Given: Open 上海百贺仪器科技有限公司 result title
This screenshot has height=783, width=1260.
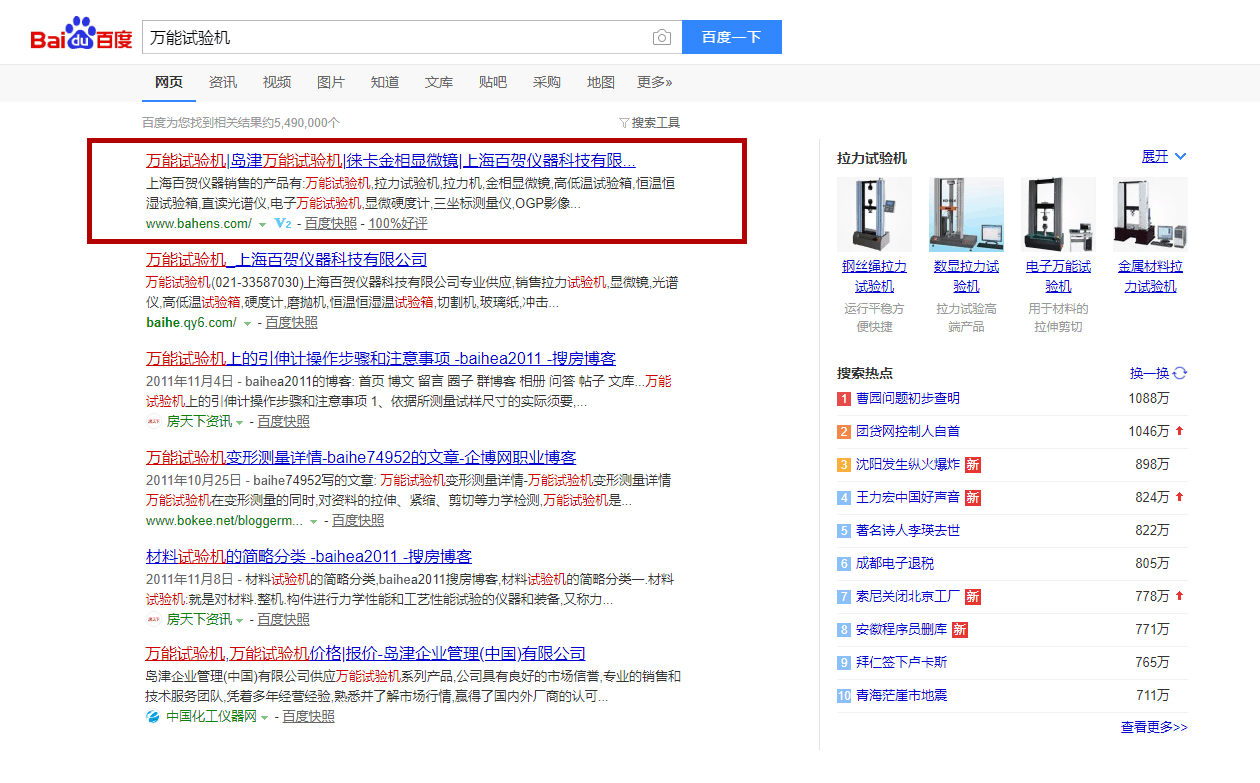Looking at the screenshot, I should [286, 260].
